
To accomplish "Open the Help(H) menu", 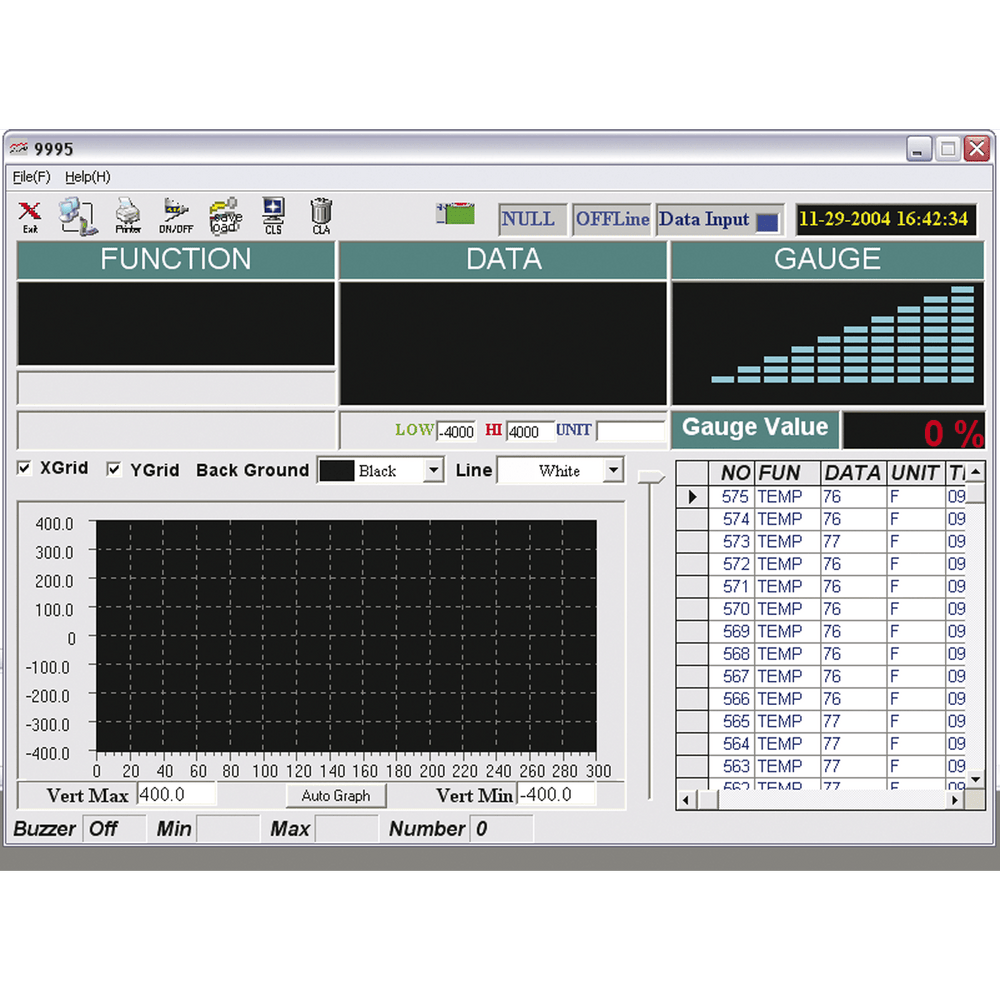I will tap(87, 177).
